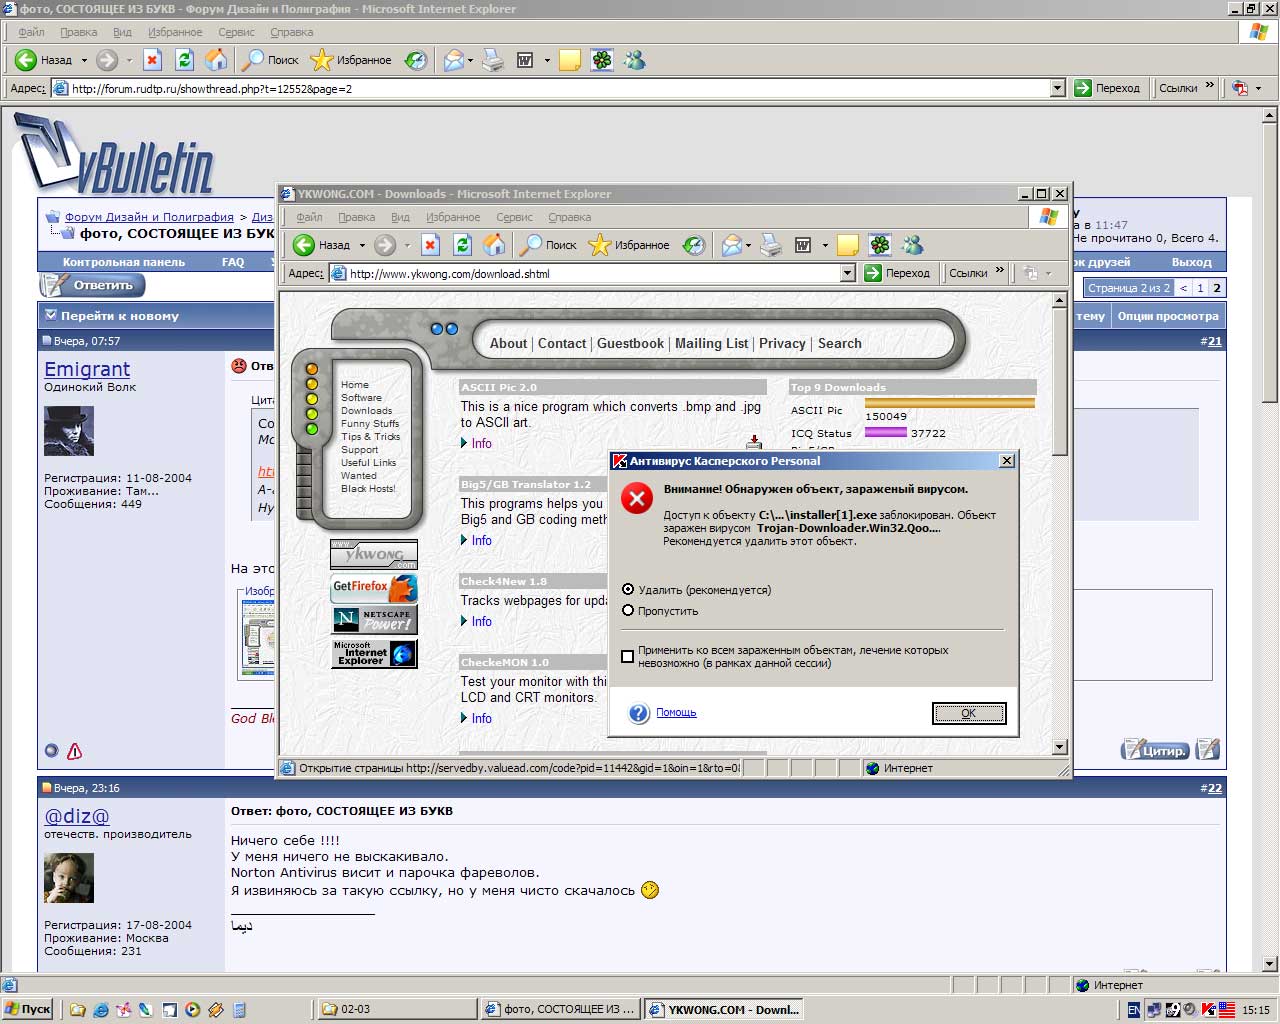Click Ответить button on forum page

[x=93, y=286]
